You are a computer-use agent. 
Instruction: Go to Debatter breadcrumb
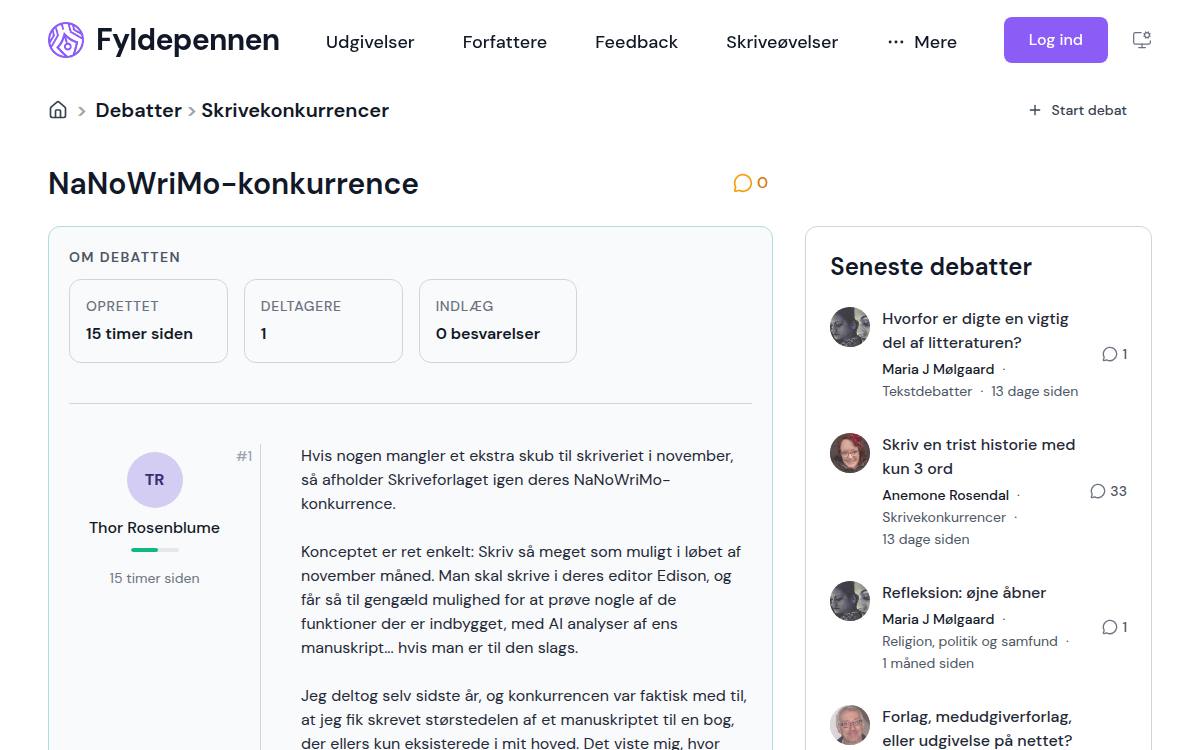pyautogui.click(x=139, y=110)
